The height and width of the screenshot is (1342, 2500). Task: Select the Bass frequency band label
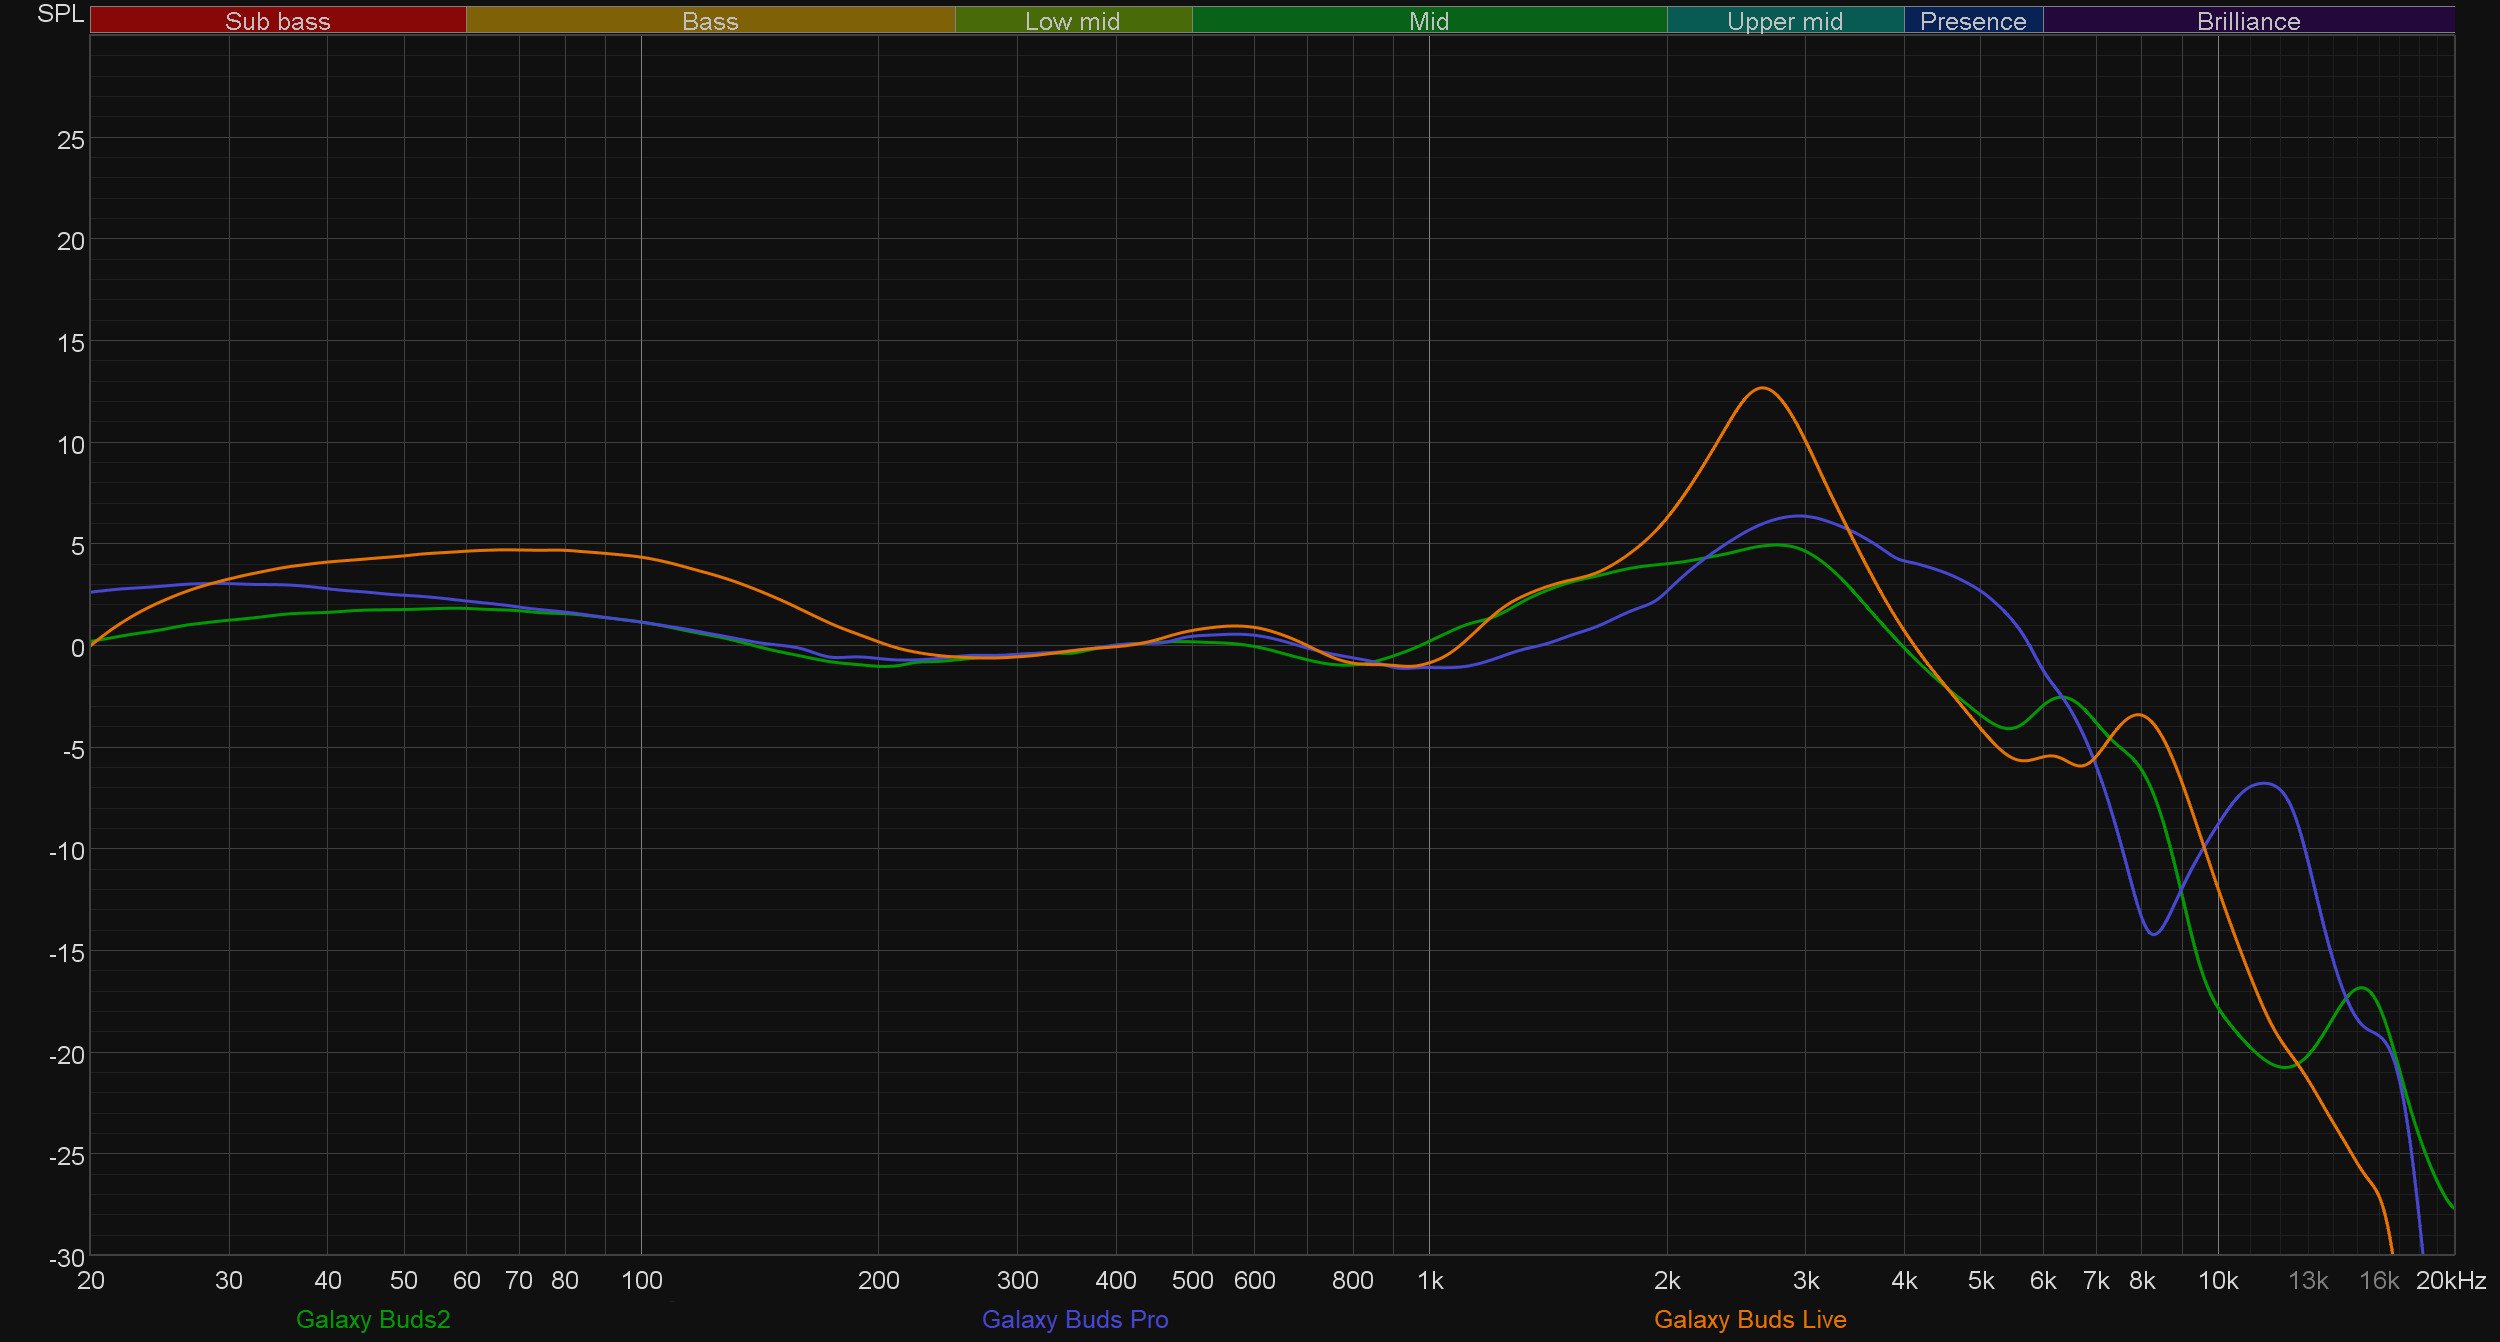tap(710, 20)
